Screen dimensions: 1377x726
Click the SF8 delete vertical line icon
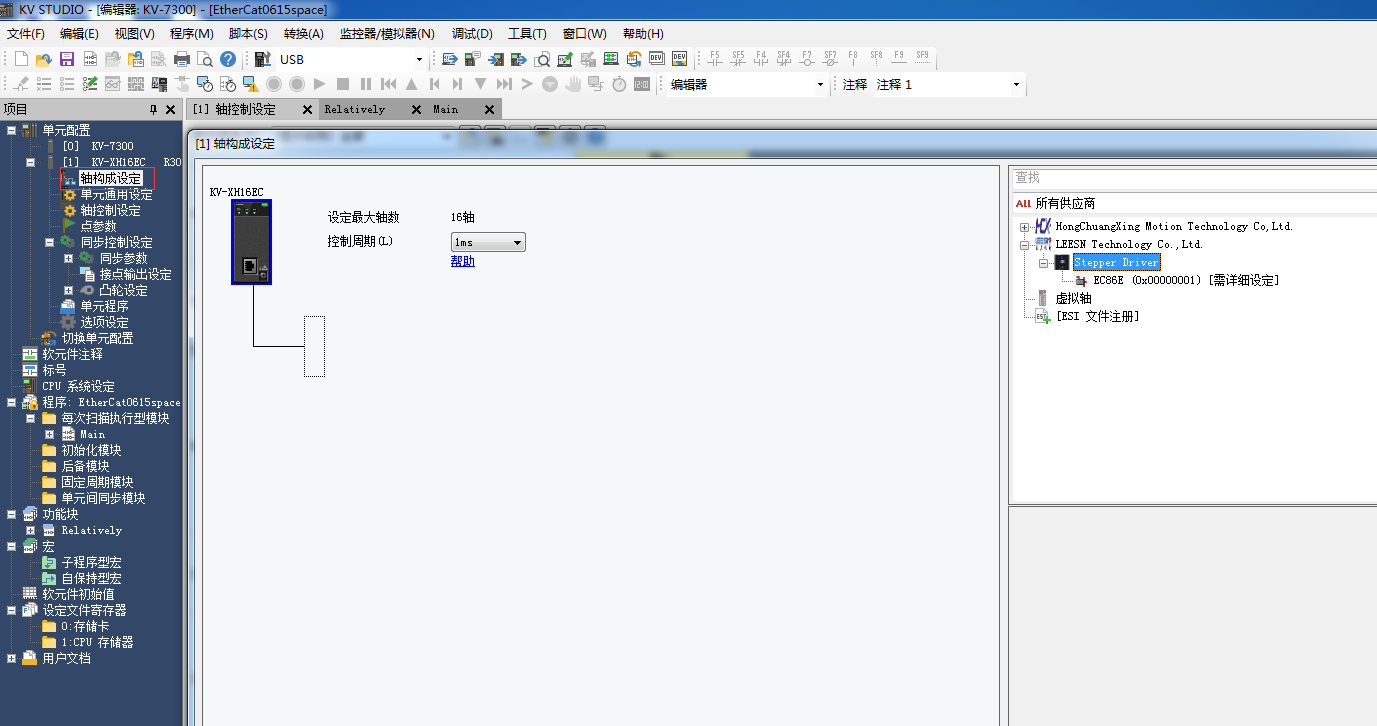876,58
